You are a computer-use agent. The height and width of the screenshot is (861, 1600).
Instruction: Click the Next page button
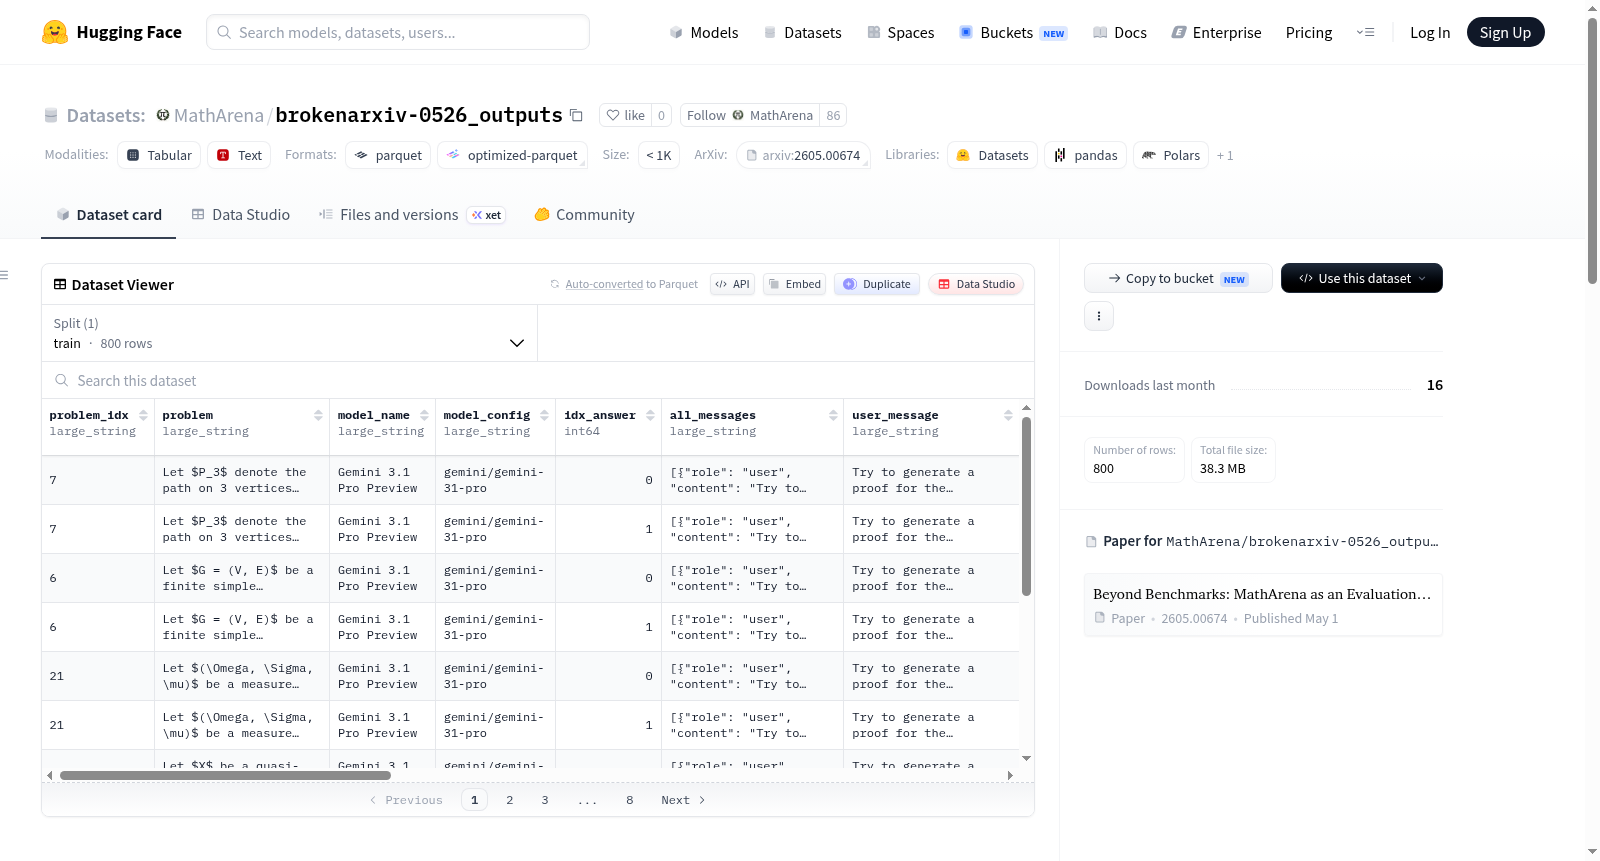pyautogui.click(x=683, y=800)
